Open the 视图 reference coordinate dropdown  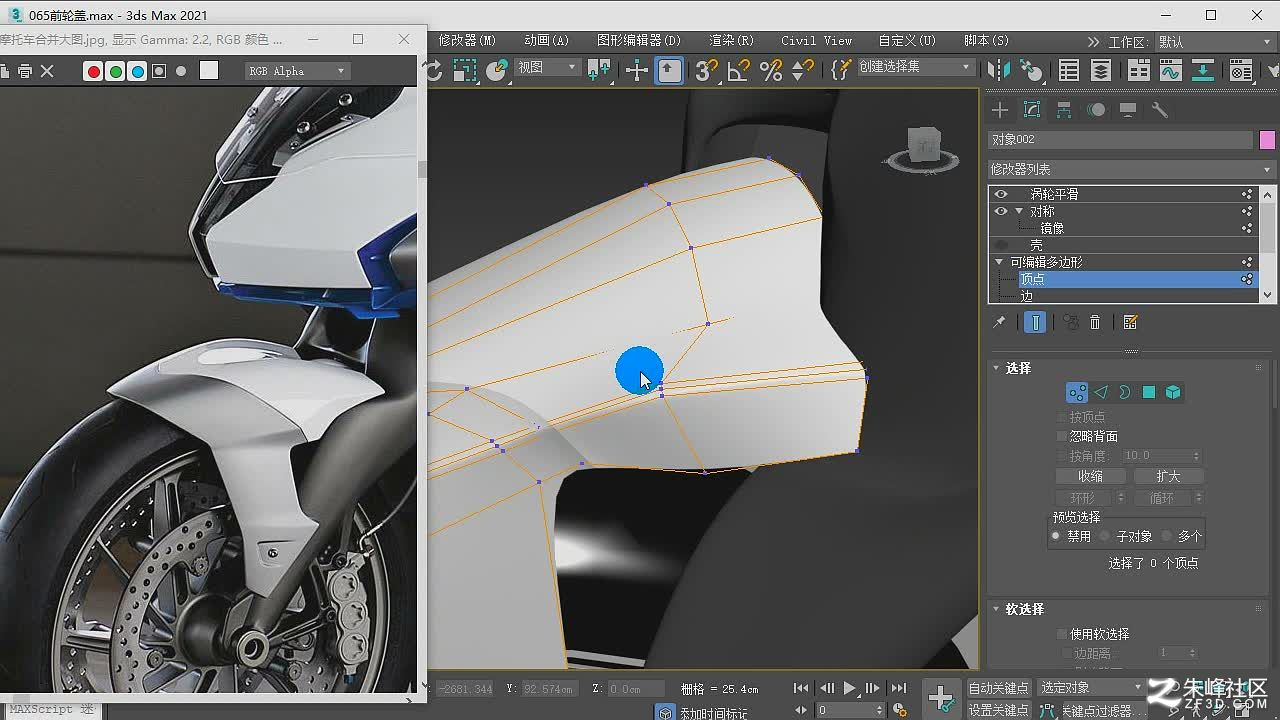point(547,67)
